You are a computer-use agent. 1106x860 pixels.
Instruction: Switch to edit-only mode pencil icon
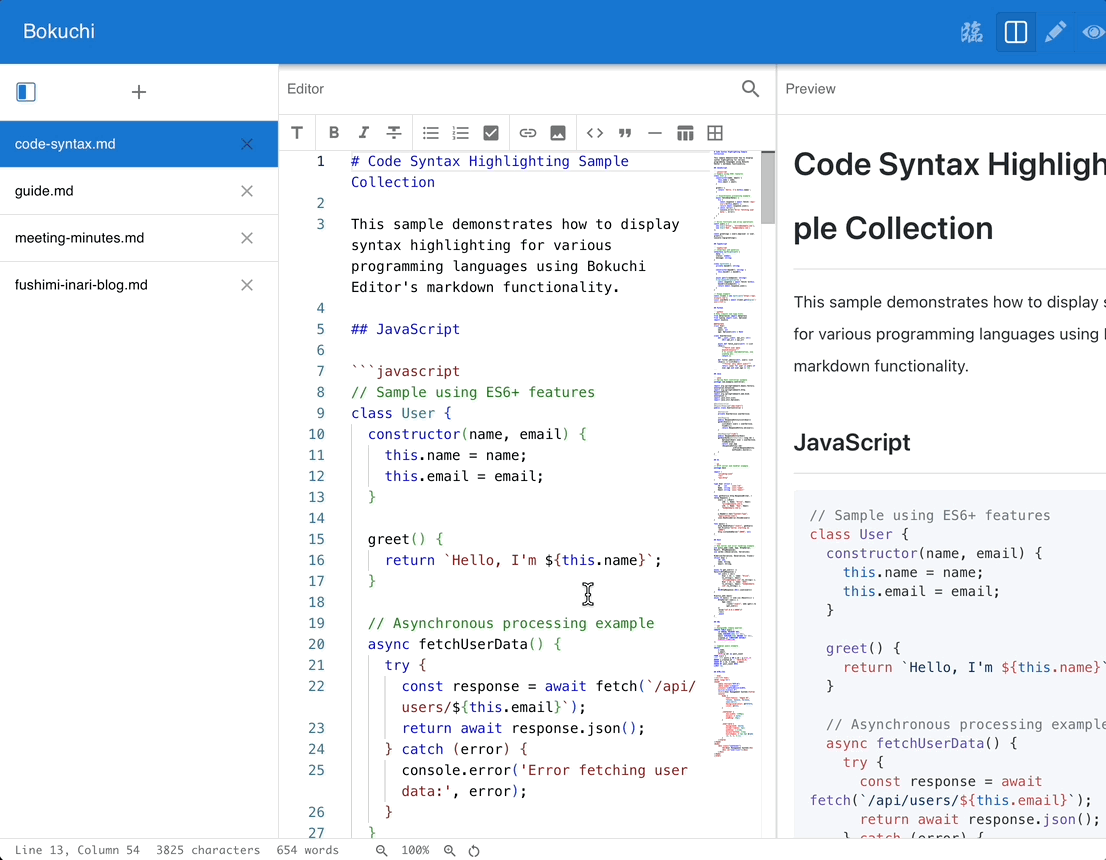click(1055, 32)
